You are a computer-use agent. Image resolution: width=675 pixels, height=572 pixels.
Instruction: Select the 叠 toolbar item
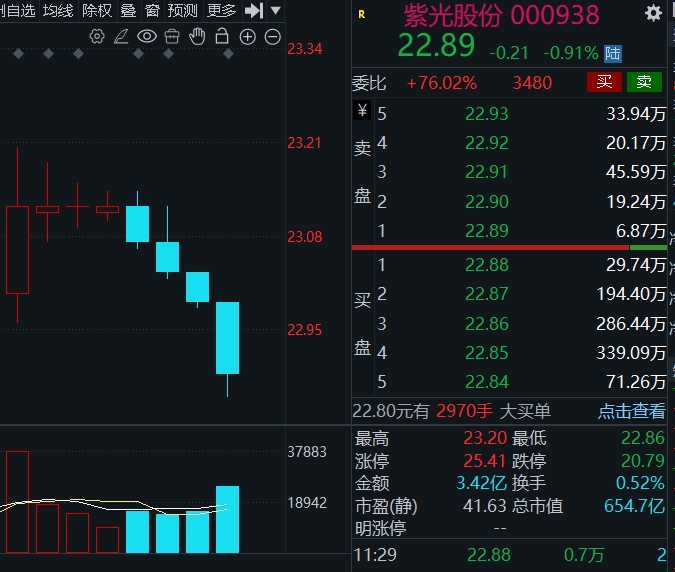pyautogui.click(x=128, y=10)
